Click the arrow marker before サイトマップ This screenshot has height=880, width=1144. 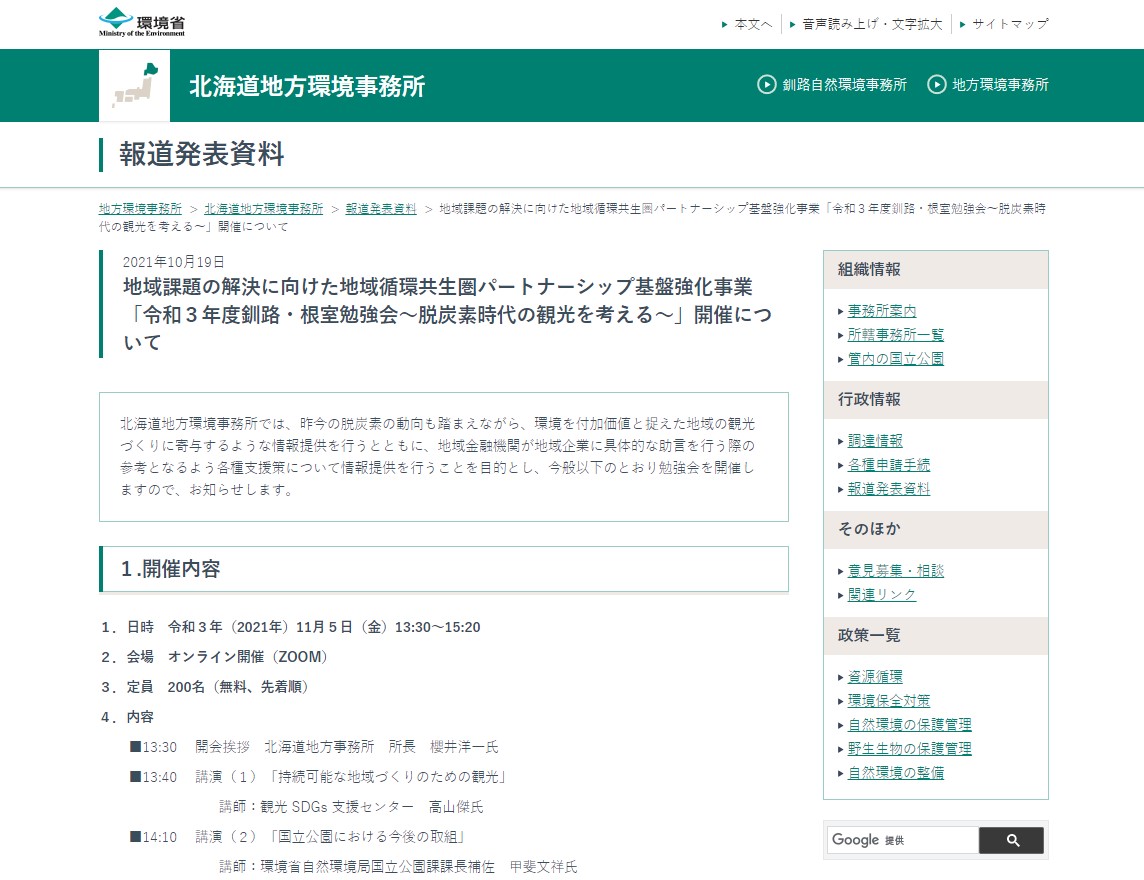961,23
